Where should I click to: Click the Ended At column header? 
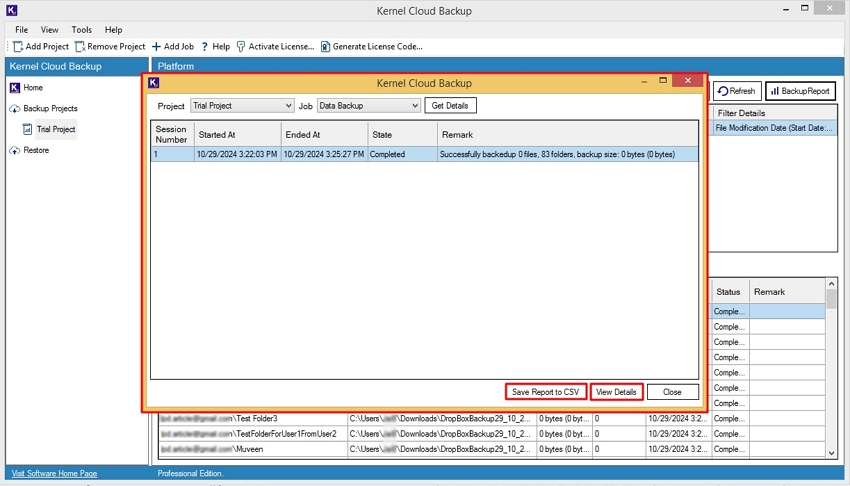point(324,134)
